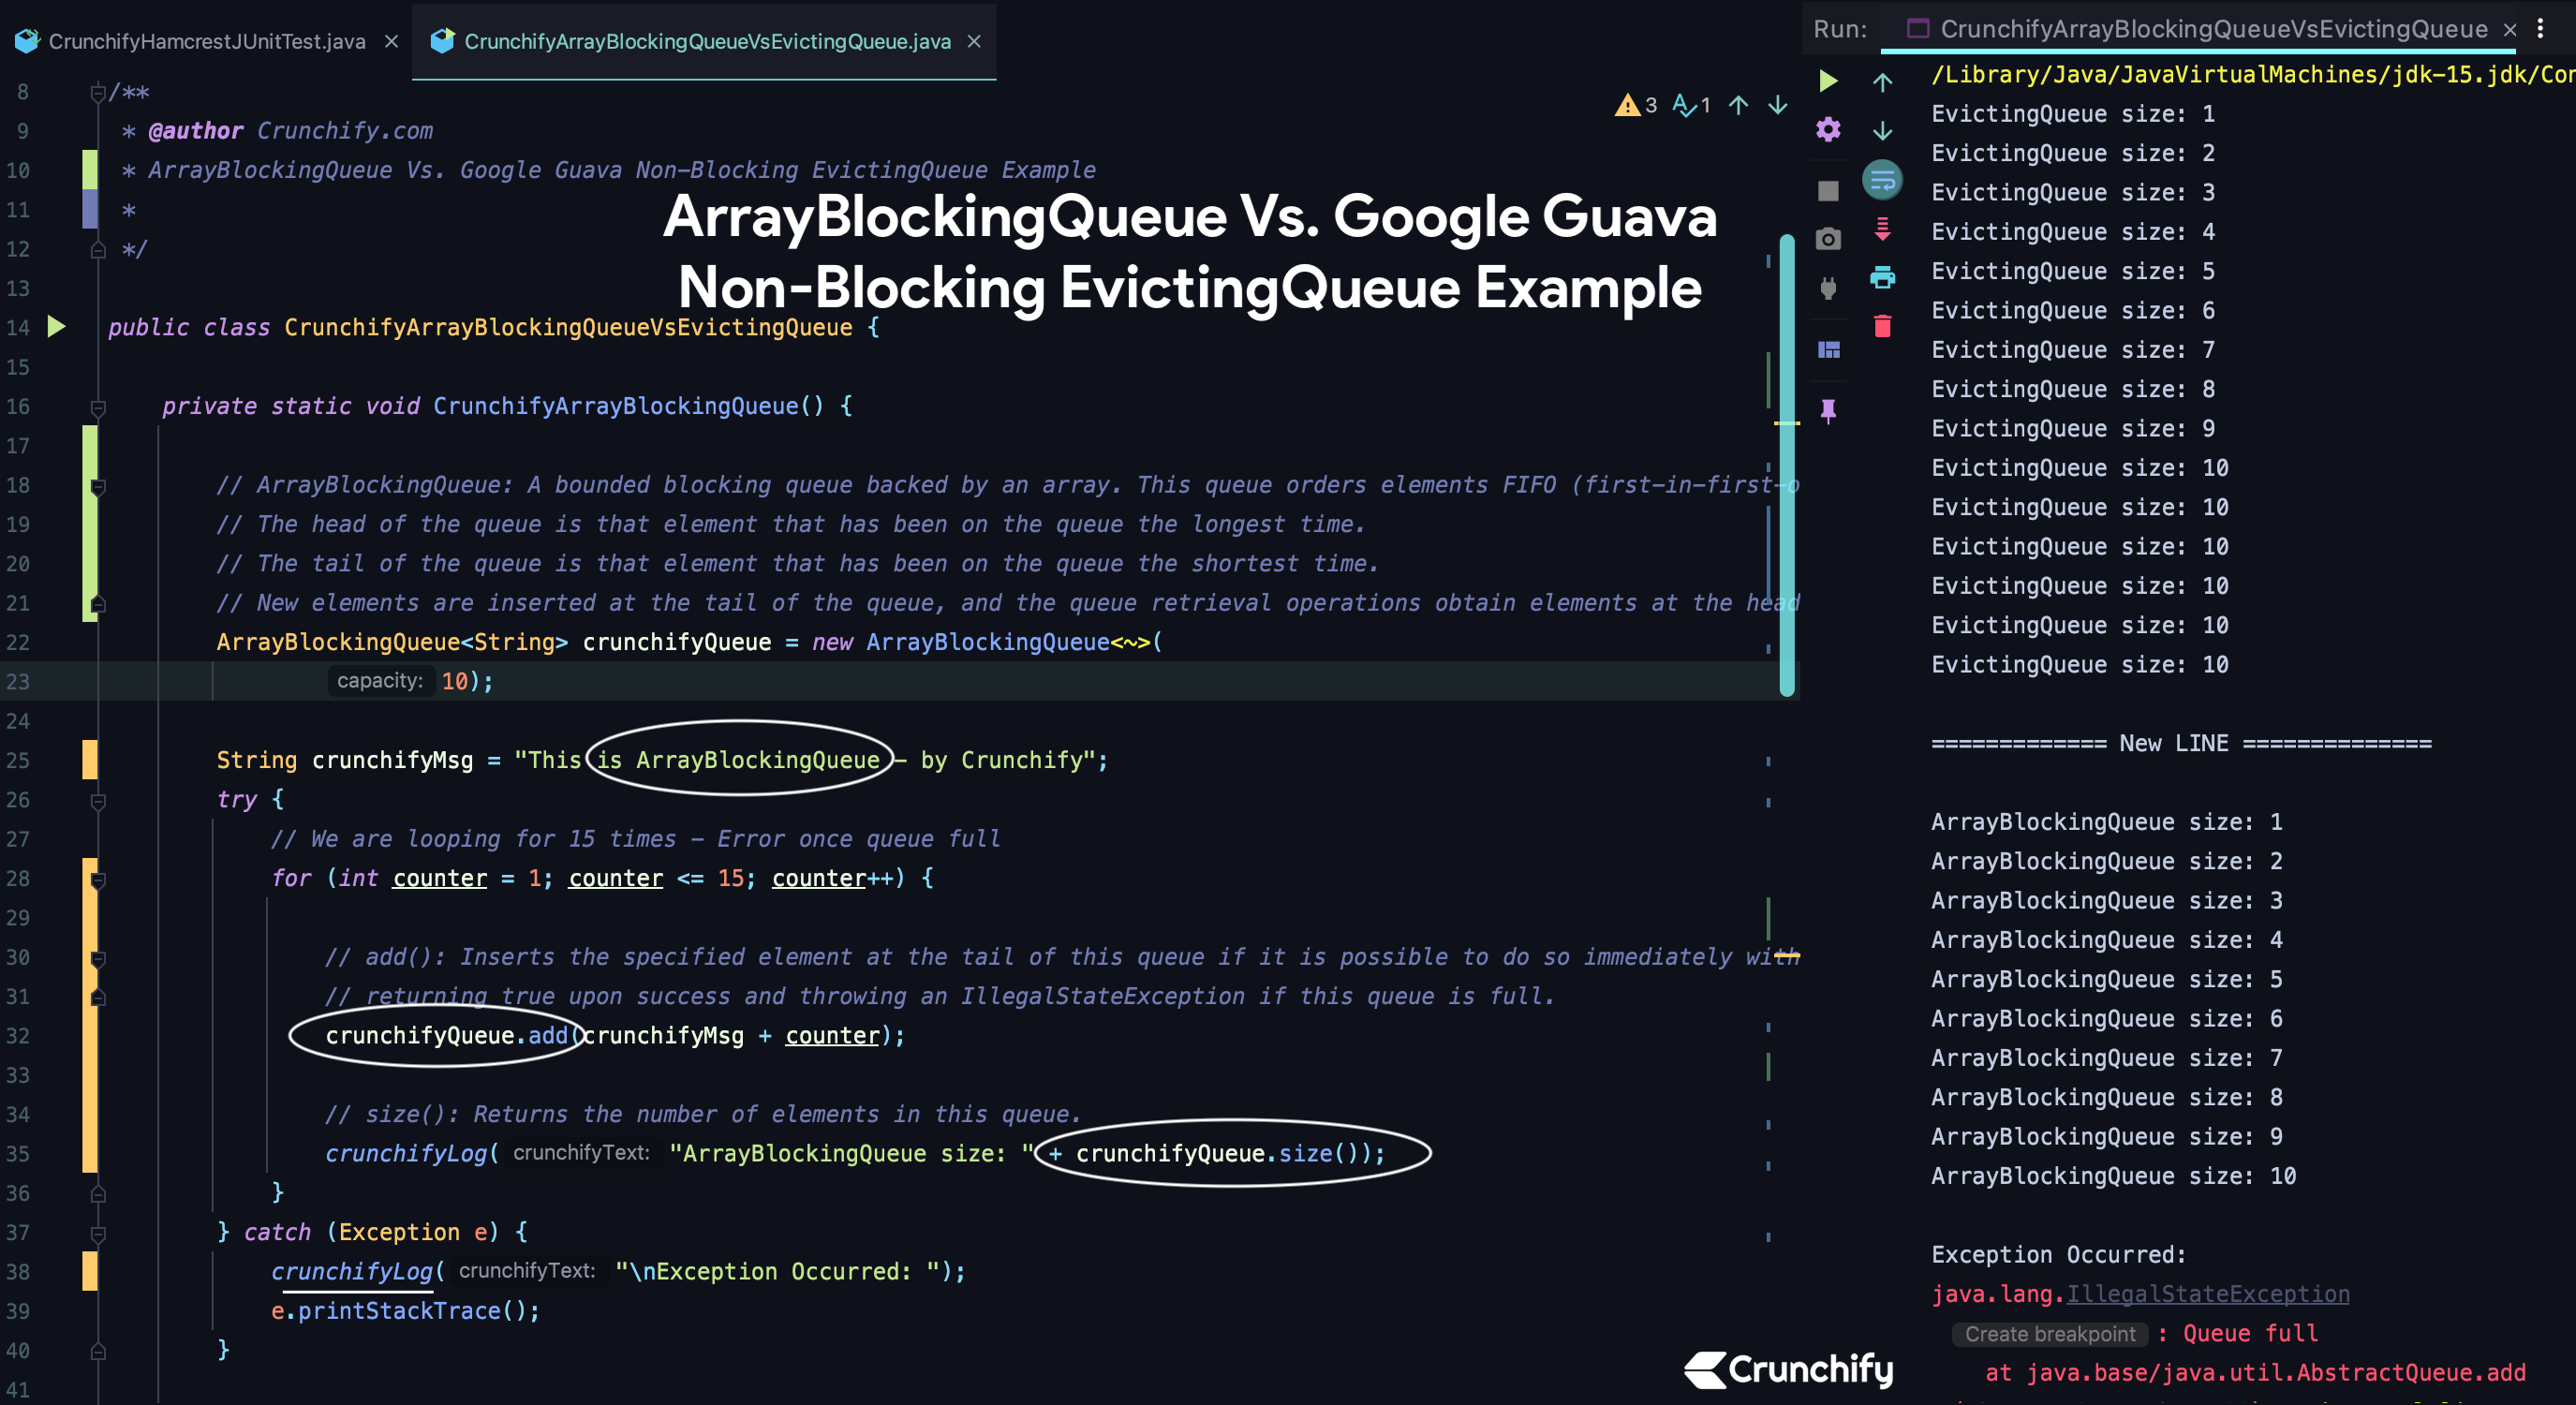Click the warnings indicator showing 3
The width and height of the screenshot is (2576, 1405).
[1636, 105]
